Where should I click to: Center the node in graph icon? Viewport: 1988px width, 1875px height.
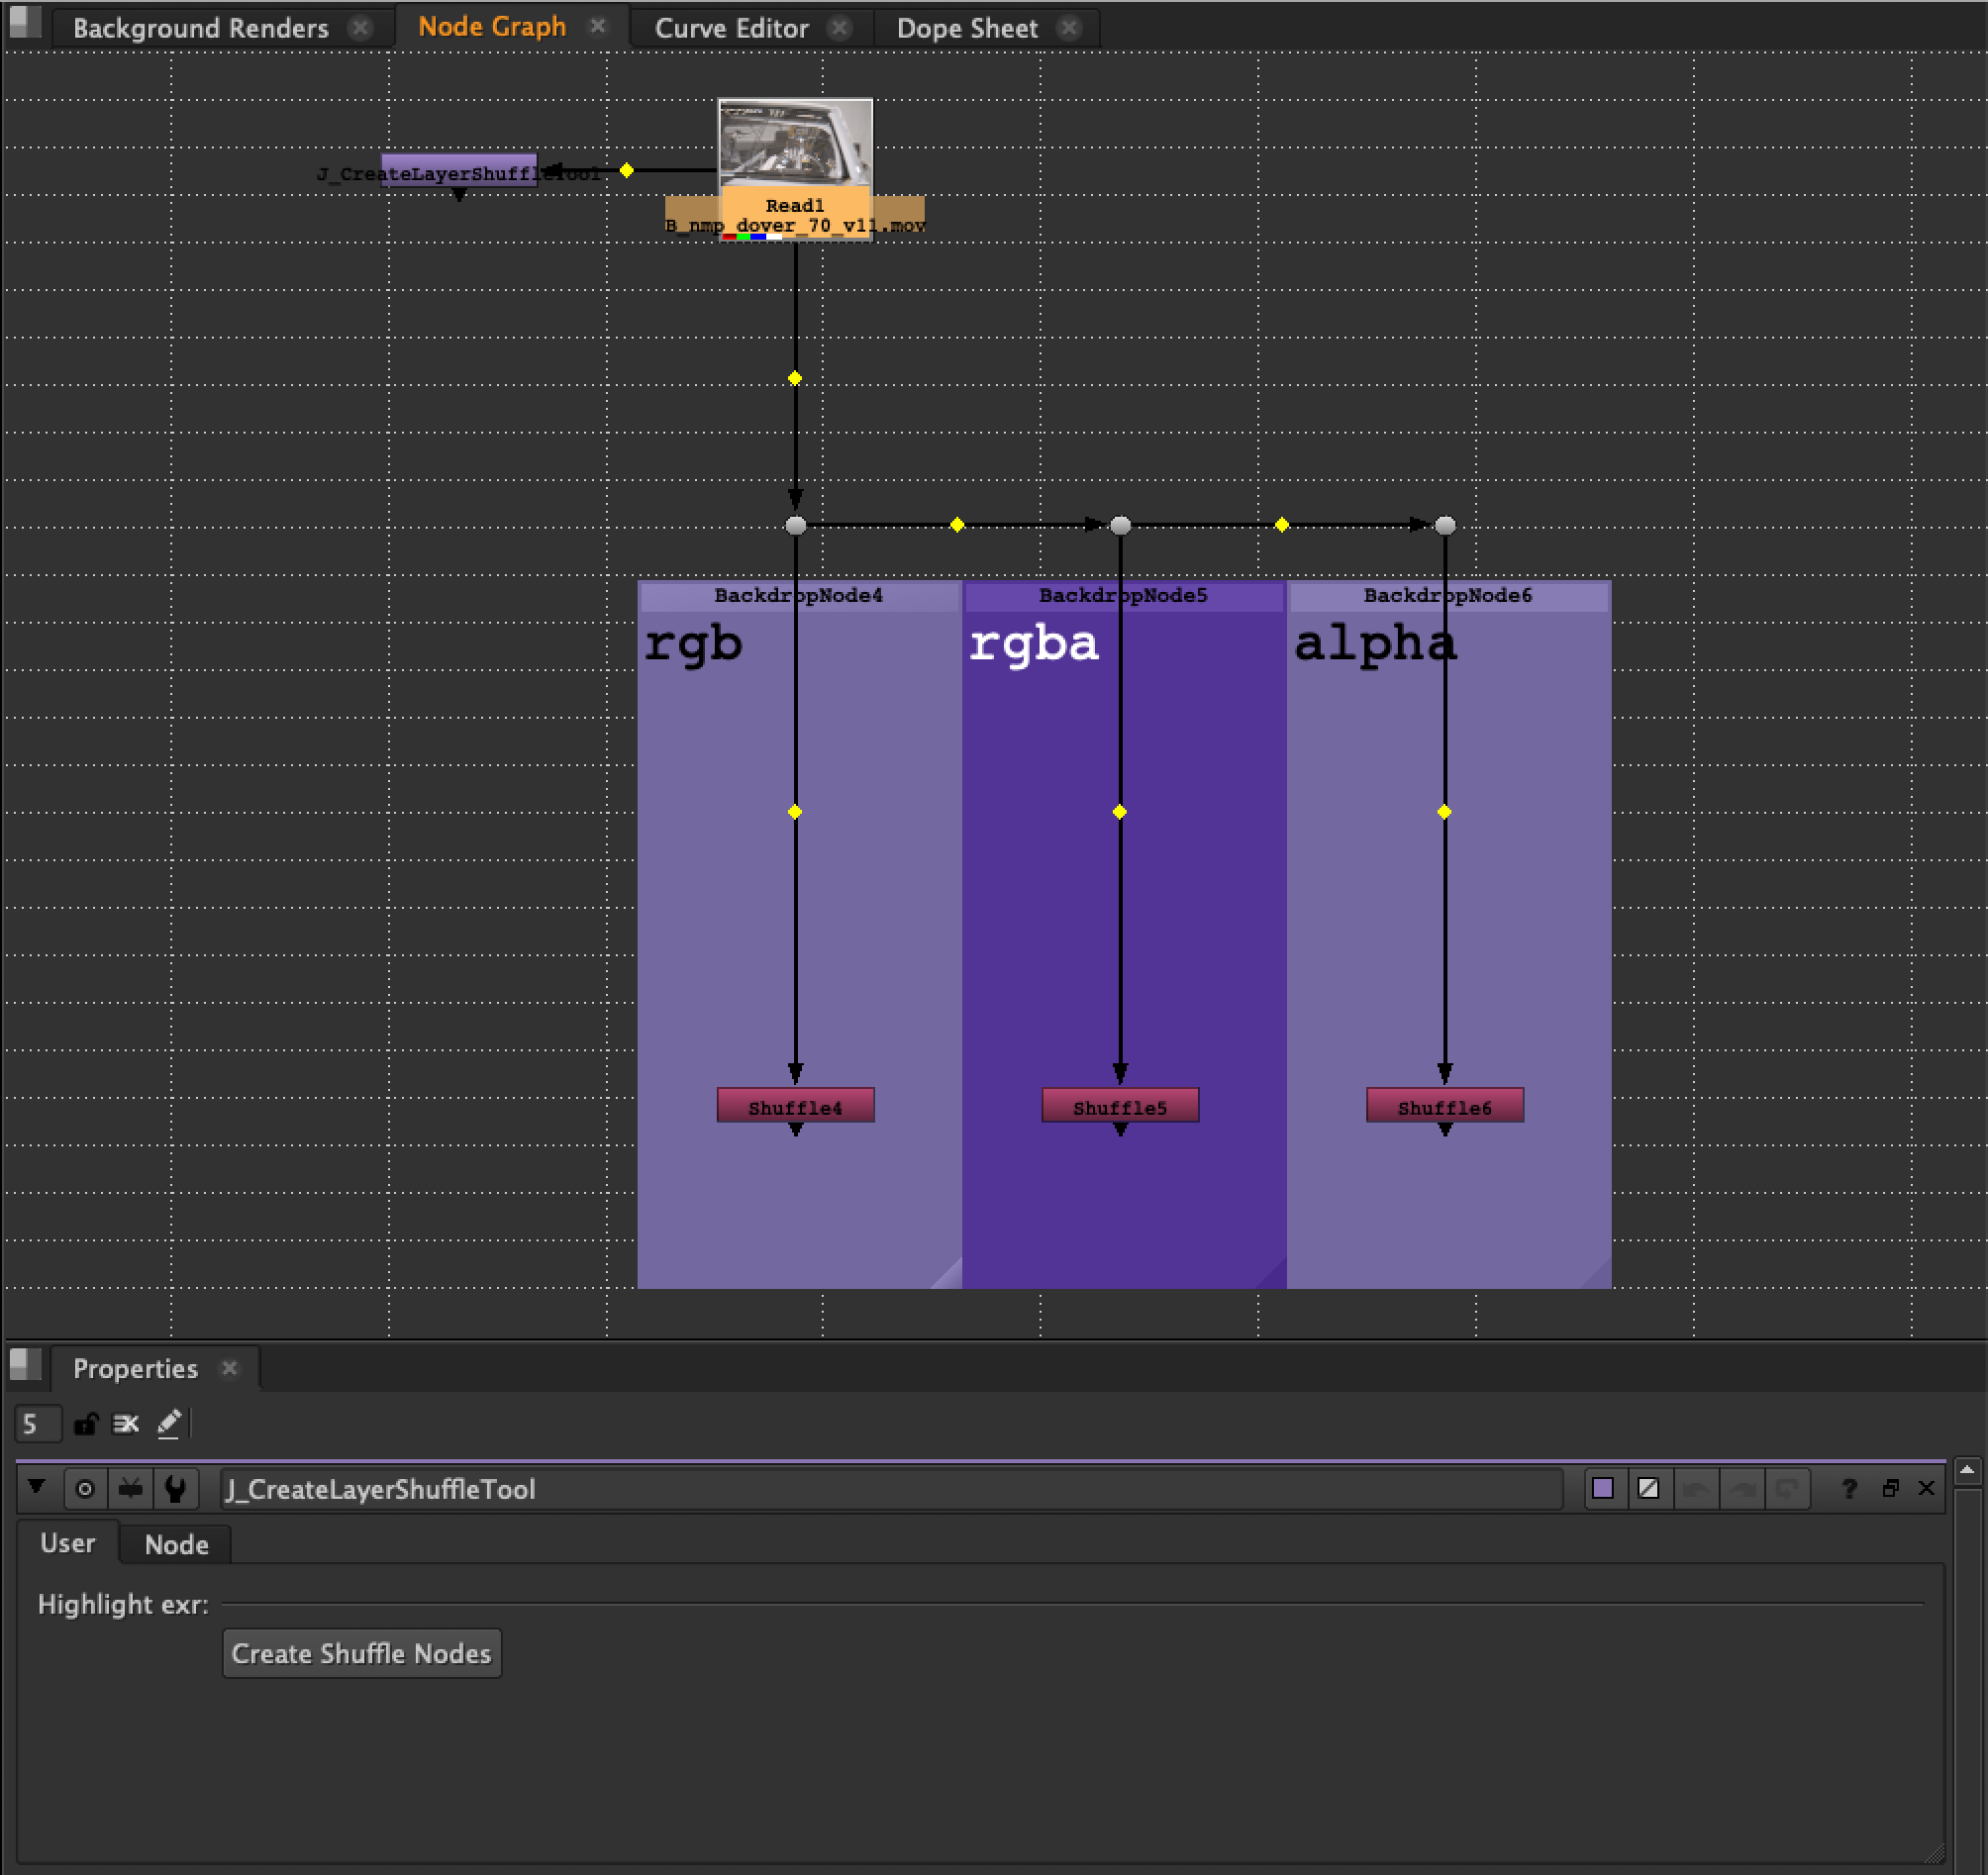pyautogui.click(x=85, y=1489)
